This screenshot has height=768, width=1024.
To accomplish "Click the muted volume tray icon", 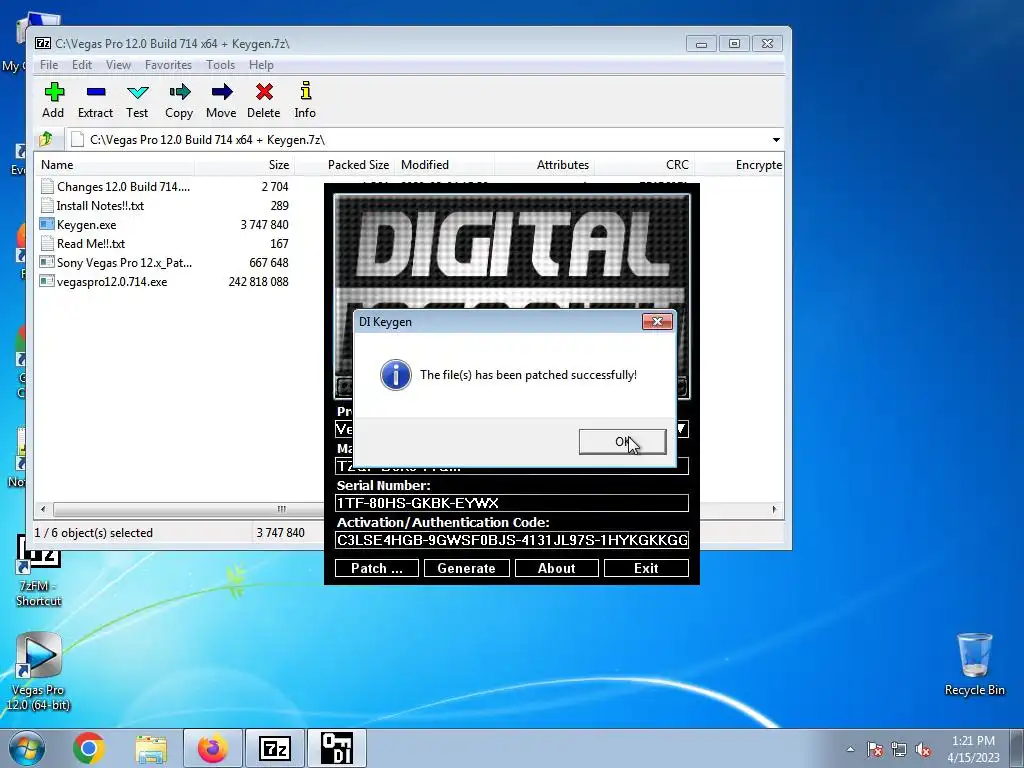I will click(923, 749).
